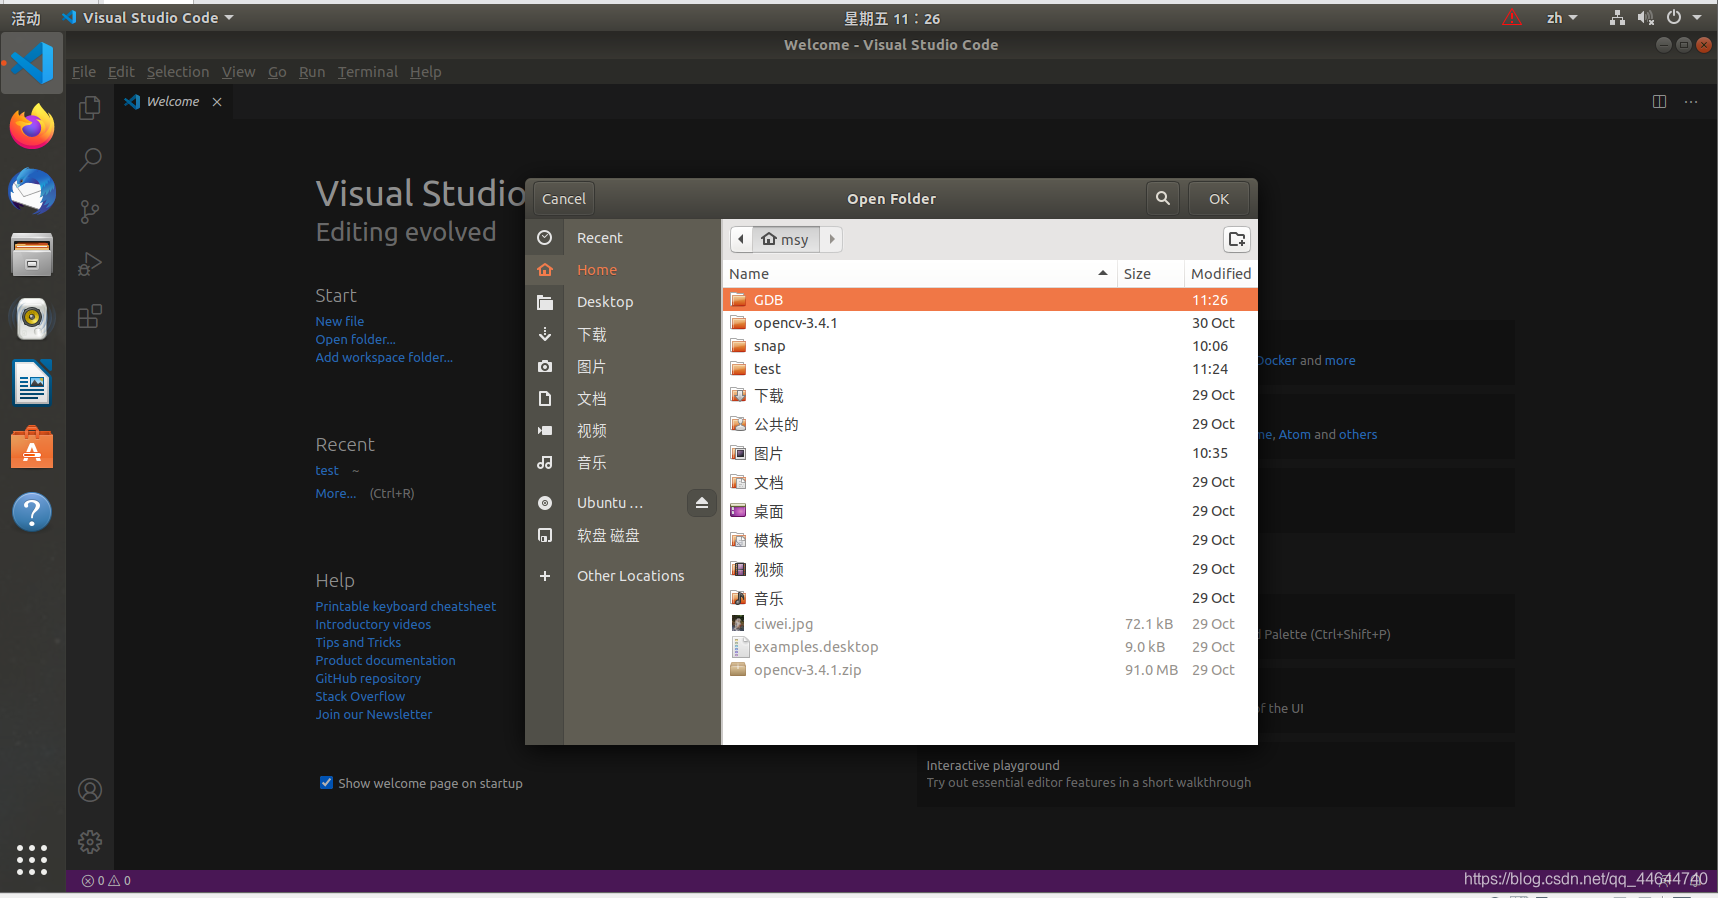This screenshot has height=898, width=1718.
Task: Select the test folder in file list
Action: tap(990, 369)
